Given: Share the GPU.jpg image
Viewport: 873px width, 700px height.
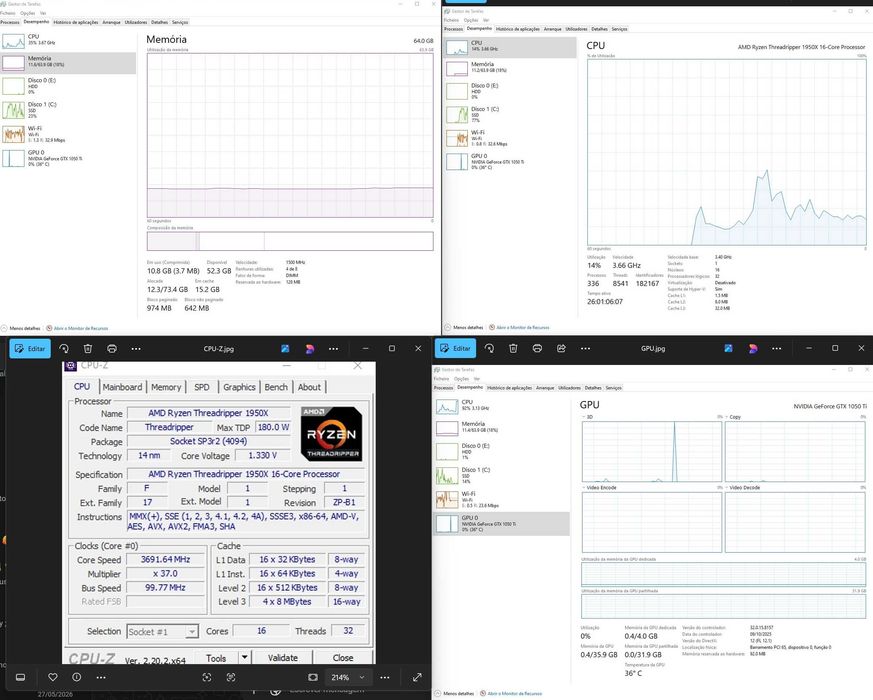Looking at the screenshot, I should click(x=561, y=348).
